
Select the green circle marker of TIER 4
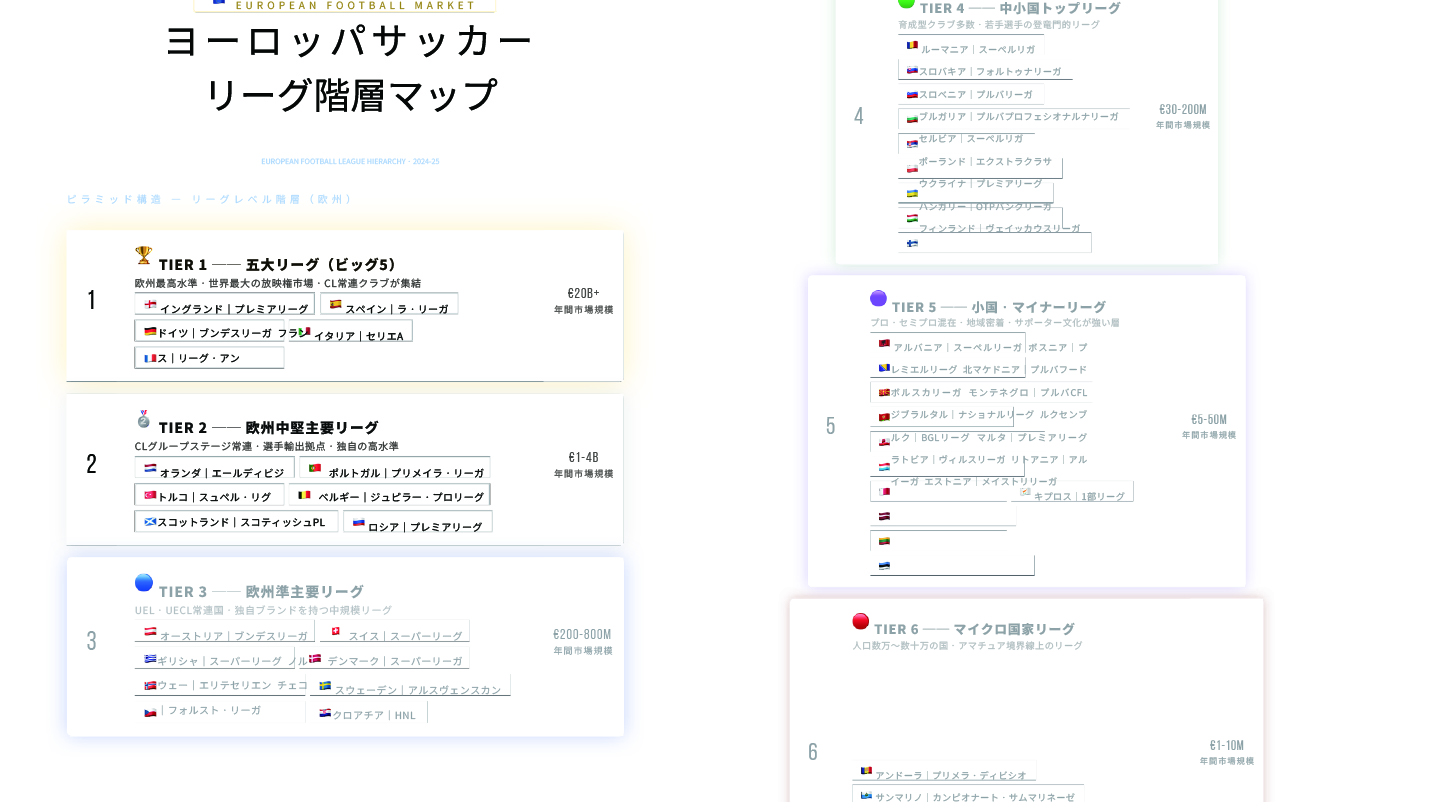[906, 2]
